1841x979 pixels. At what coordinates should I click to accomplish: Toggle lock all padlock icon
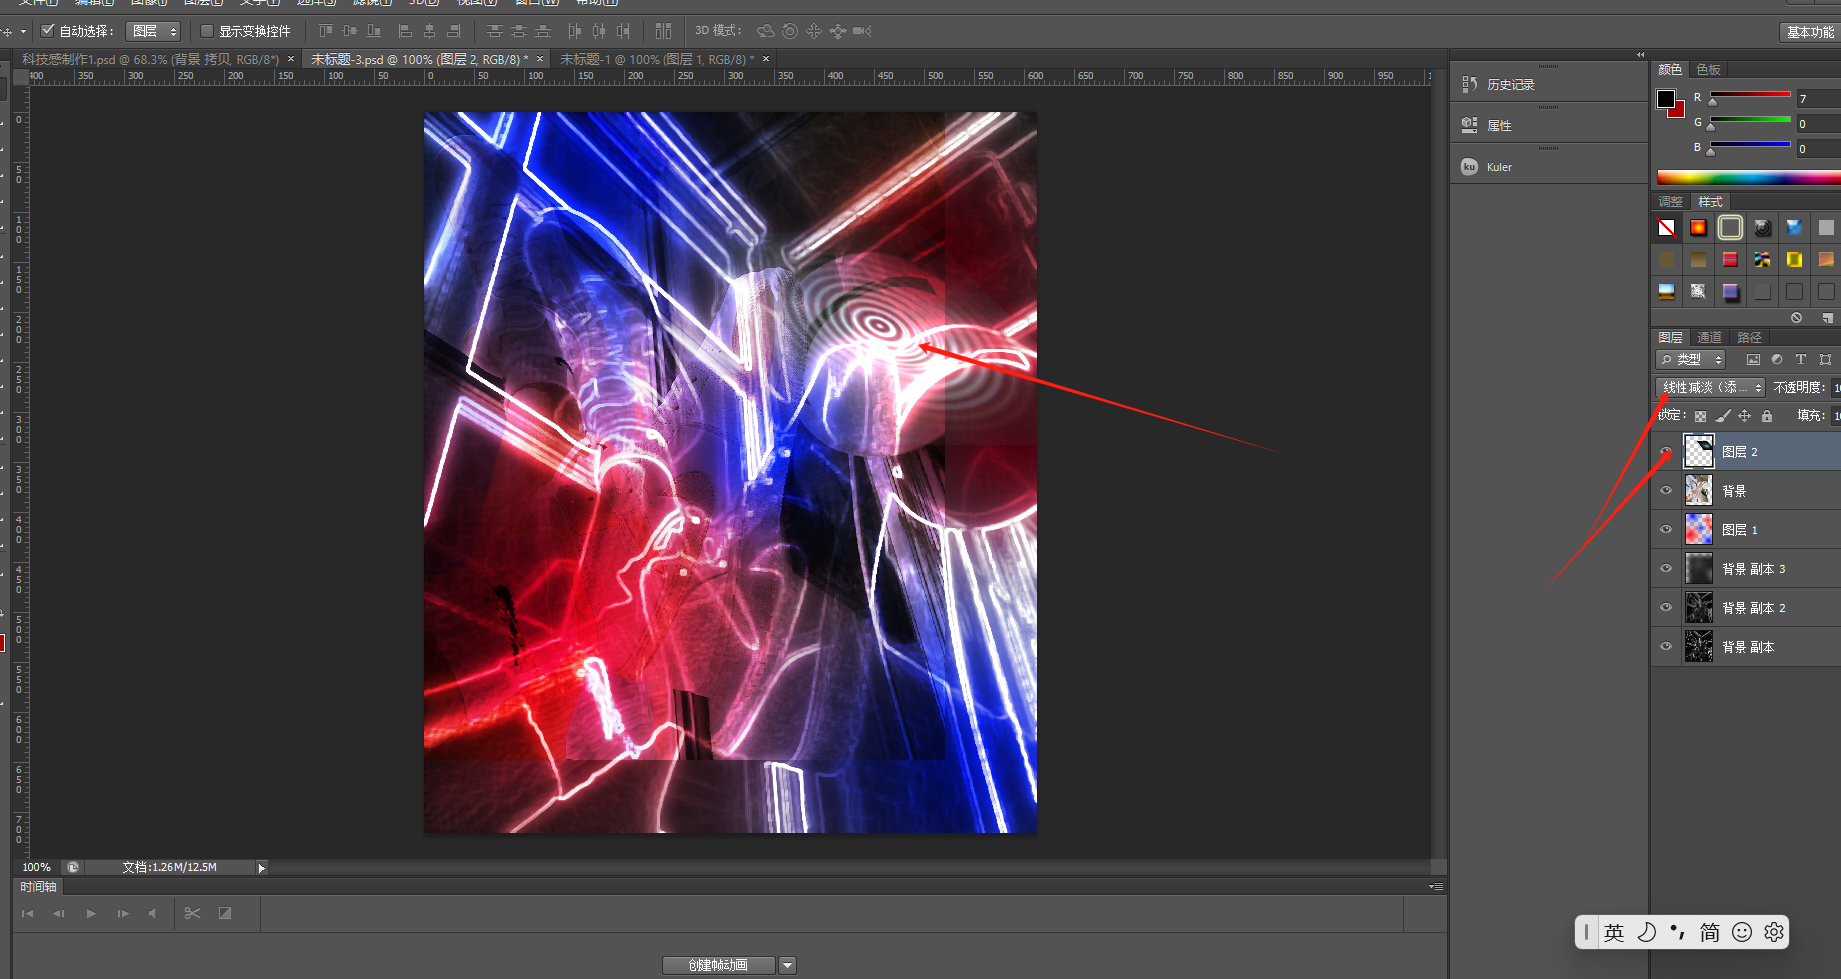[1767, 416]
